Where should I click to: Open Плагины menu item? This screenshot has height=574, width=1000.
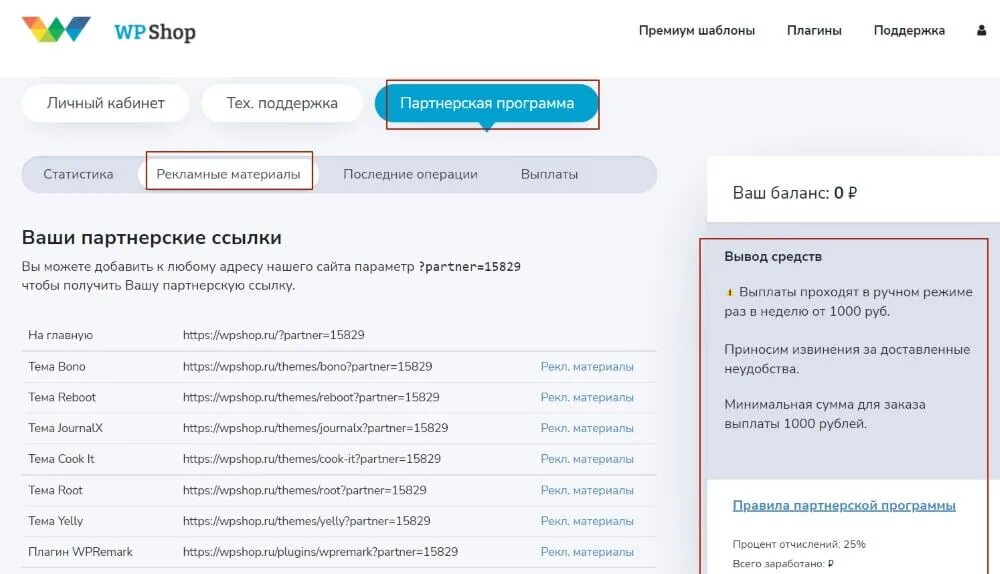tap(814, 30)
